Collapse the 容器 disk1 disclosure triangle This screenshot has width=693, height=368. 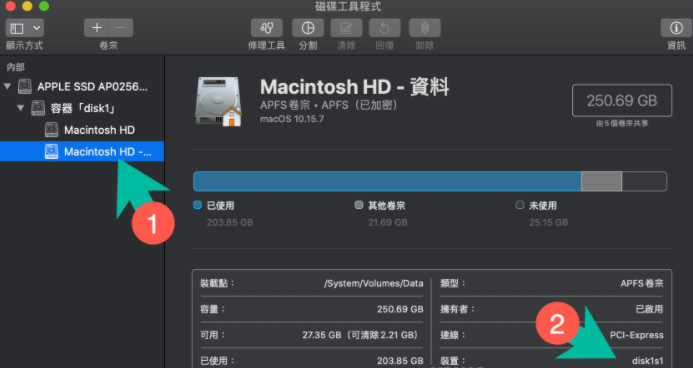coord(21,107)
